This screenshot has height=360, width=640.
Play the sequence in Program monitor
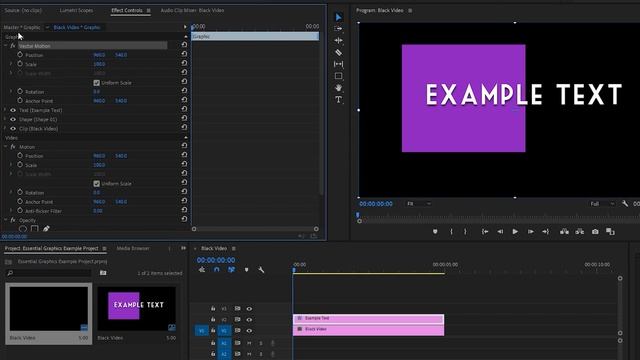pyautogui.click(x=515, y=231)
